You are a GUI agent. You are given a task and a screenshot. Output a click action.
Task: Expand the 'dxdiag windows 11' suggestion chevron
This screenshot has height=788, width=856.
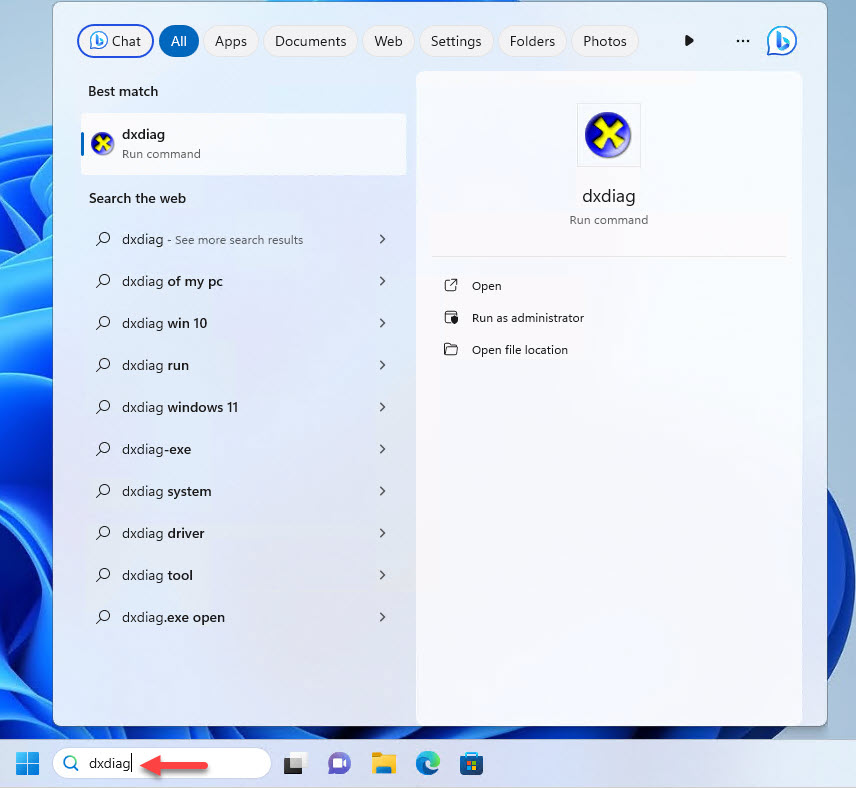coord(382,408)
